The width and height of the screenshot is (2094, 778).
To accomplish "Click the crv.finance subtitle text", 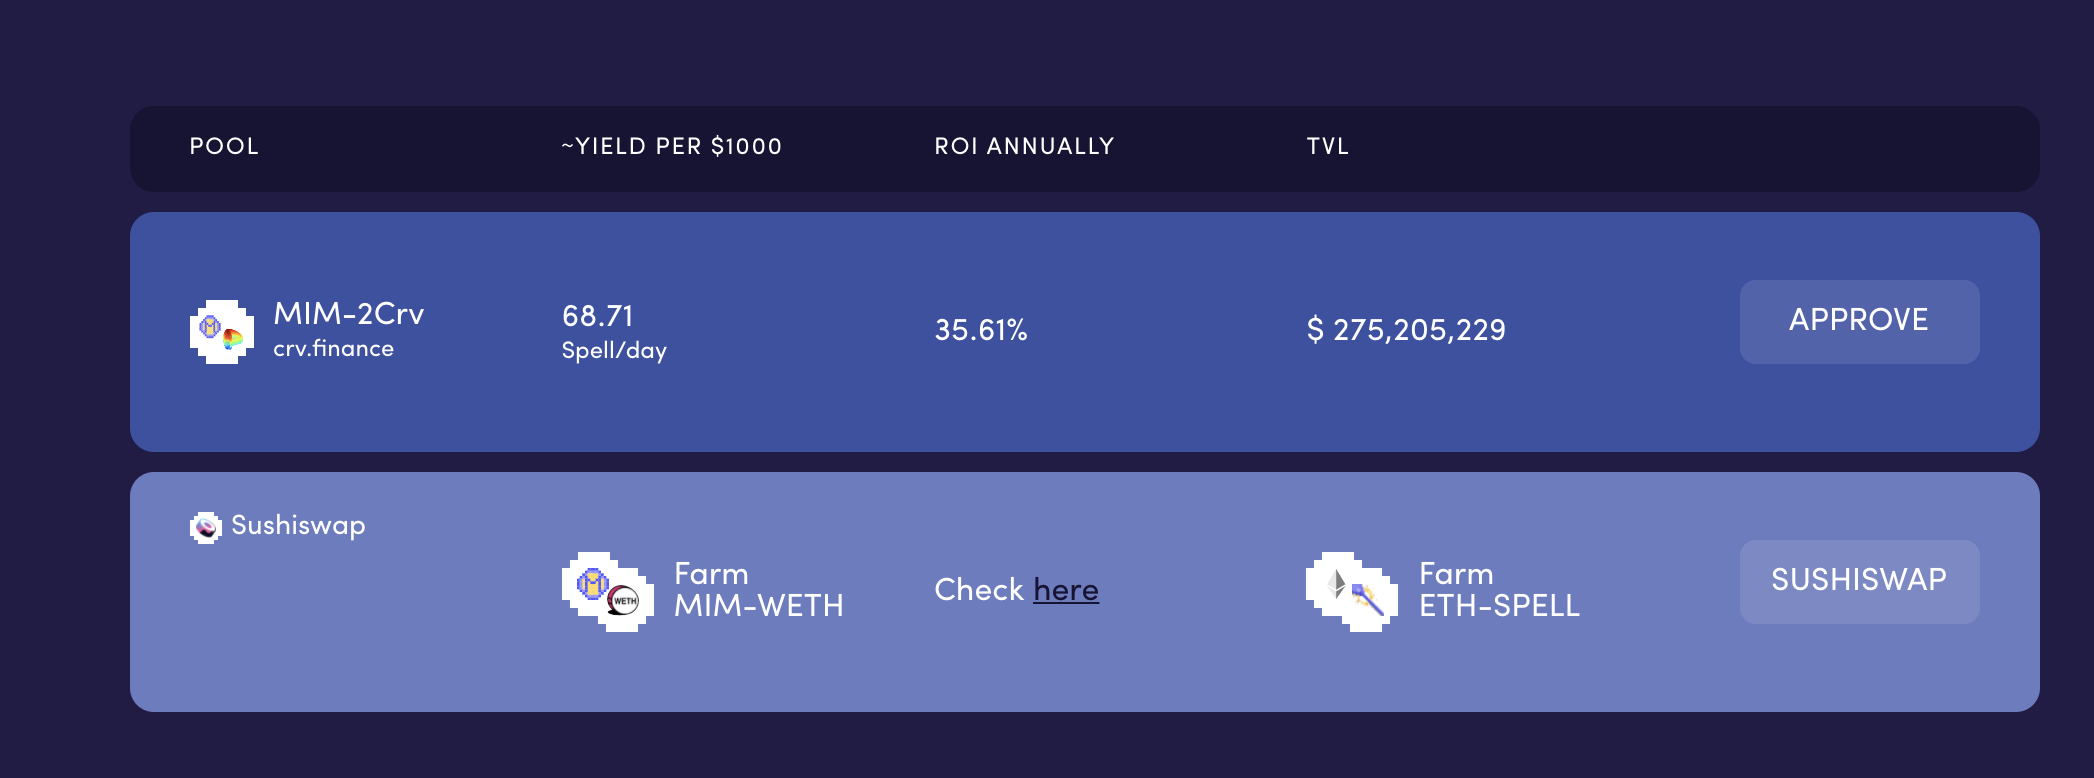I will (x=333, y=349).
